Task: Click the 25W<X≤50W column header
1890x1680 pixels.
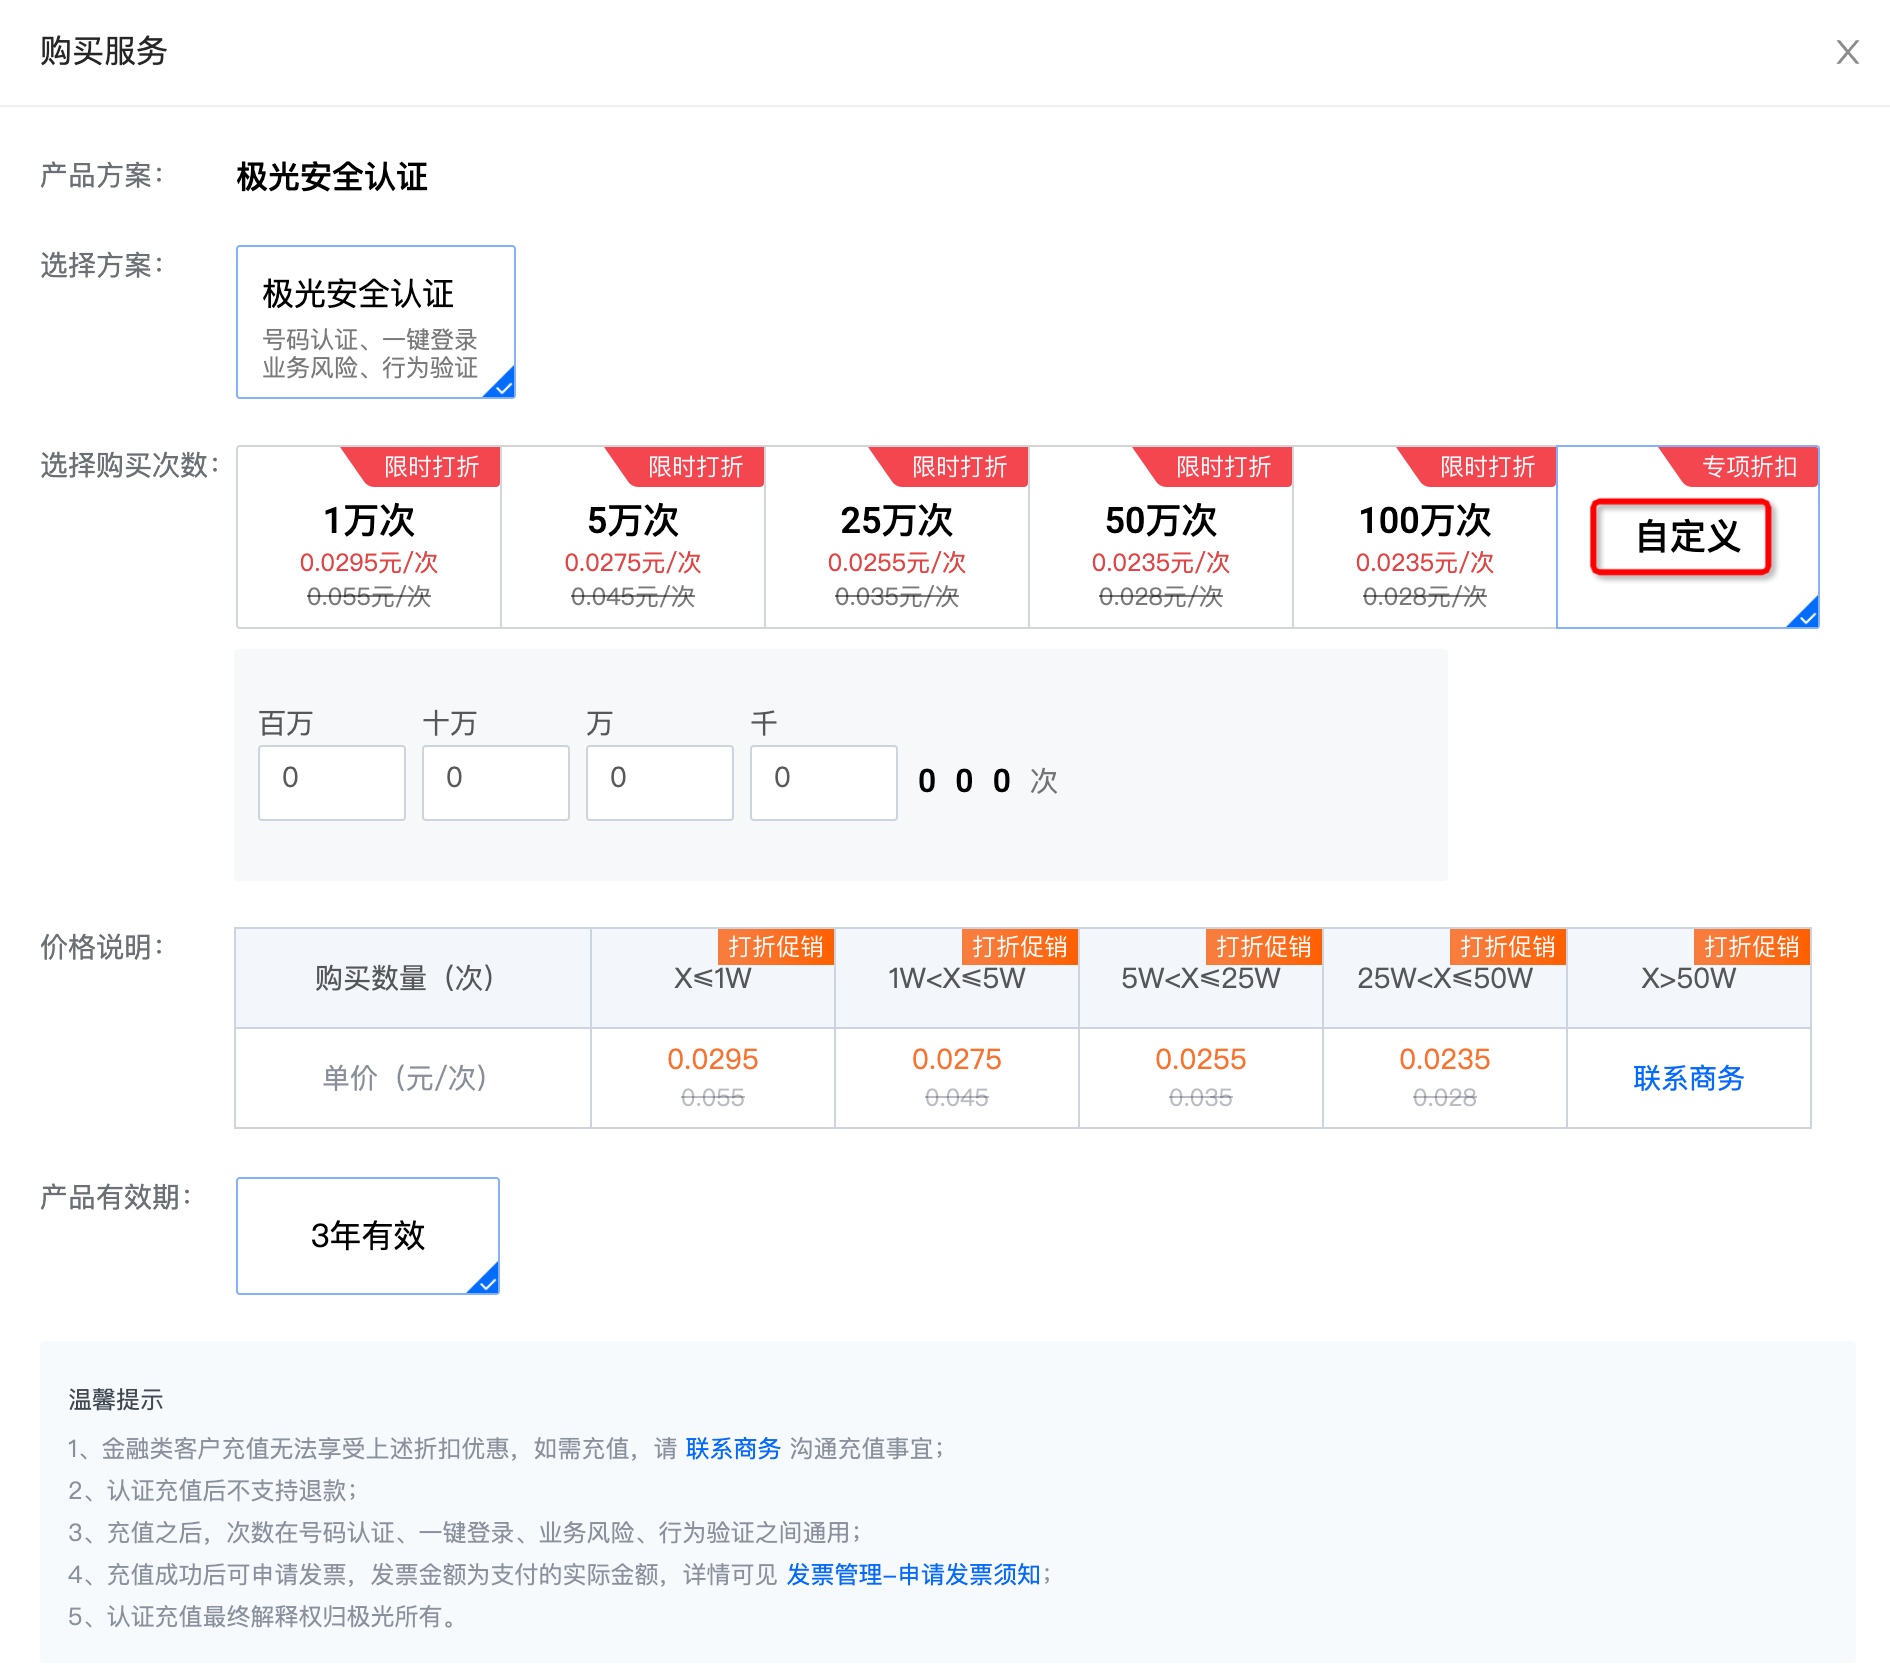Action: click(1445, 978)
